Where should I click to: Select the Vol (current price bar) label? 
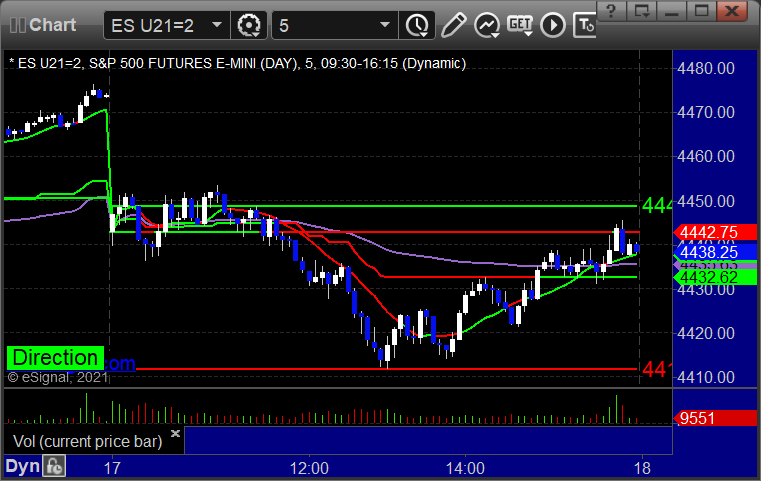pos(87,441)
